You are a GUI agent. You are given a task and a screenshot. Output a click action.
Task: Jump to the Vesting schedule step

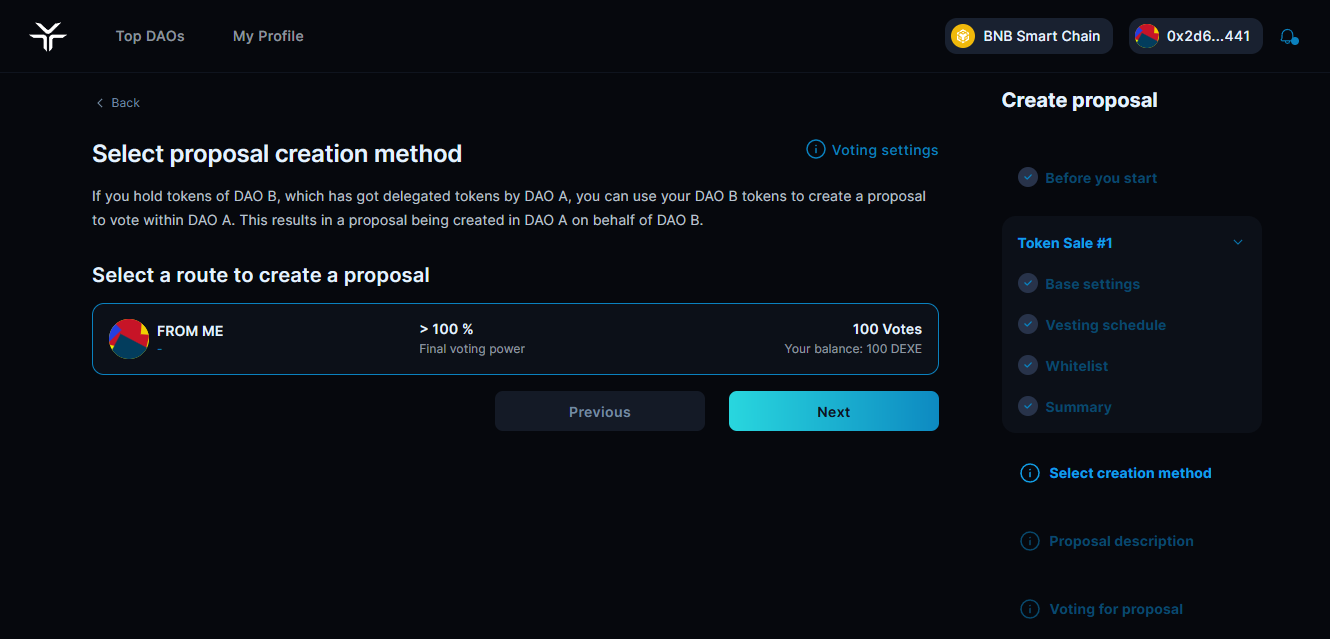(1105, 325)
